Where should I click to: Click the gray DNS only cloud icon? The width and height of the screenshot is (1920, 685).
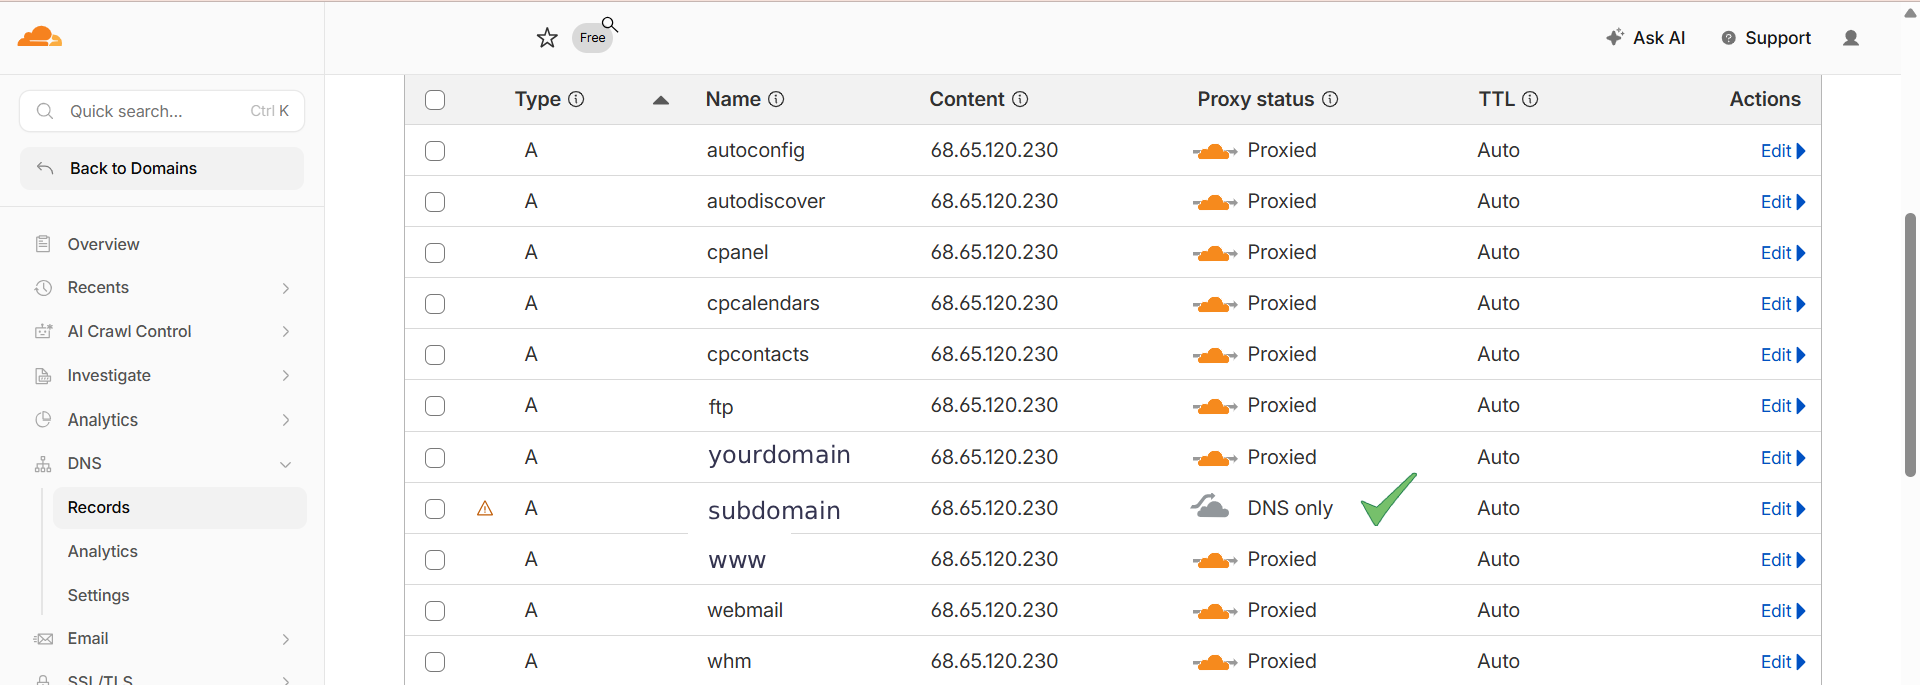(1210, 506)
